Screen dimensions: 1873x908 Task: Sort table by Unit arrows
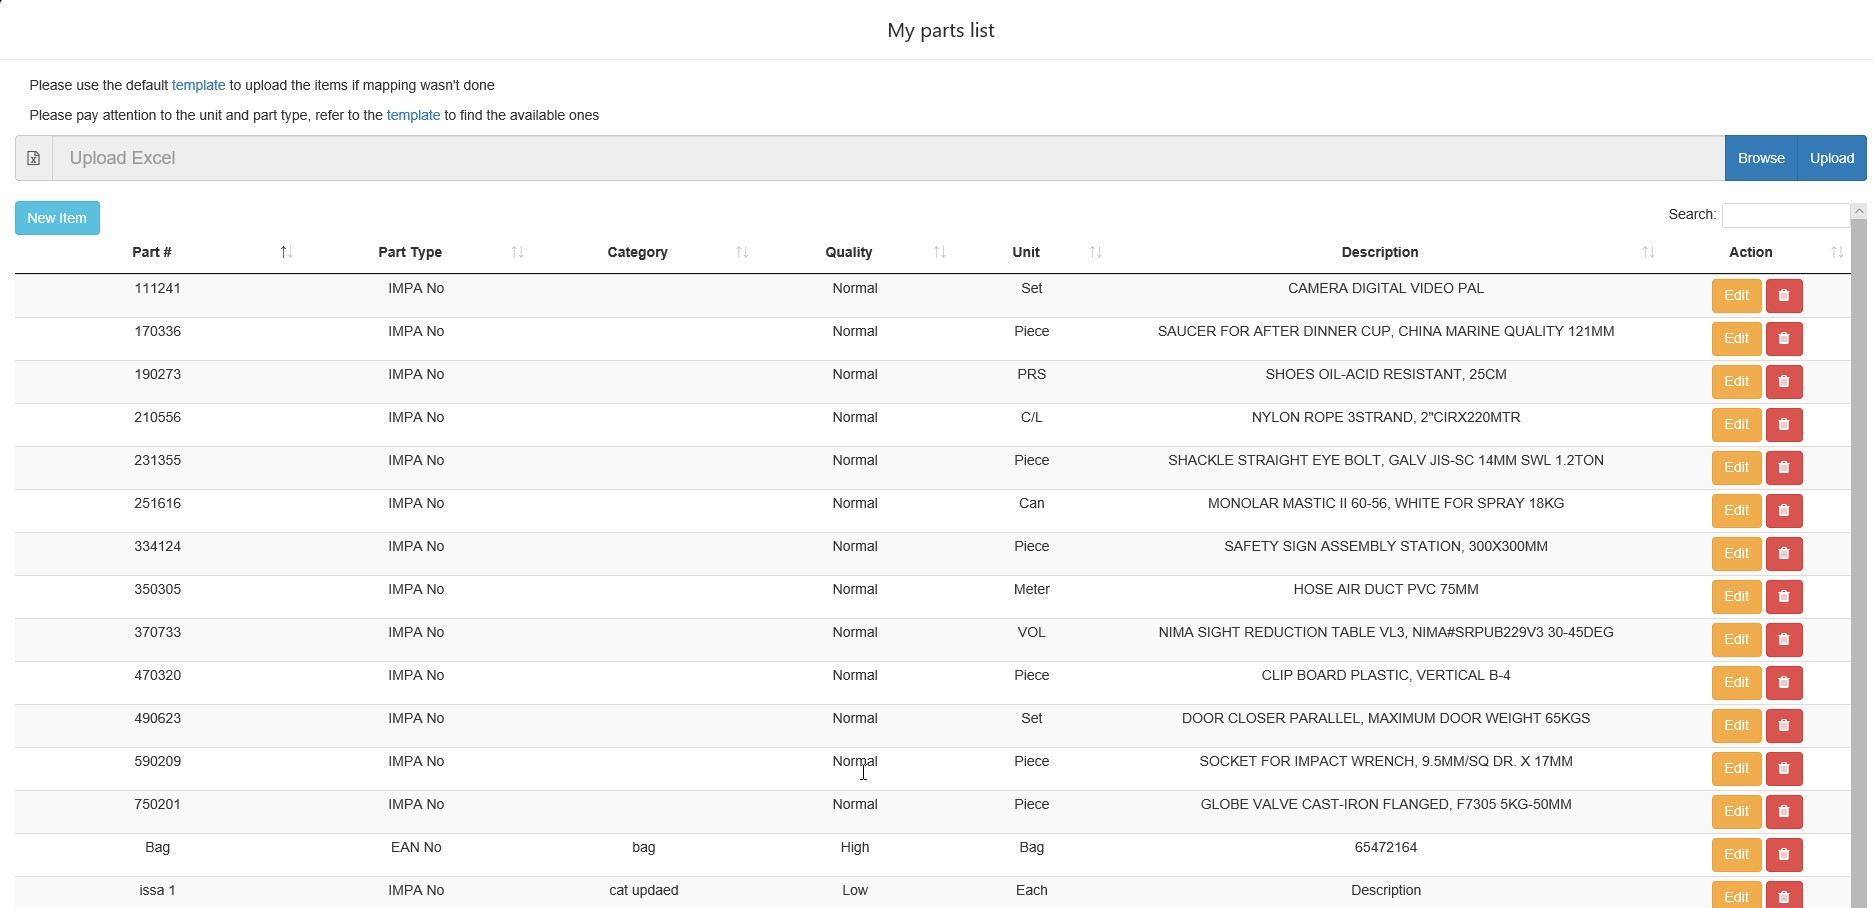click(1096, 252)
